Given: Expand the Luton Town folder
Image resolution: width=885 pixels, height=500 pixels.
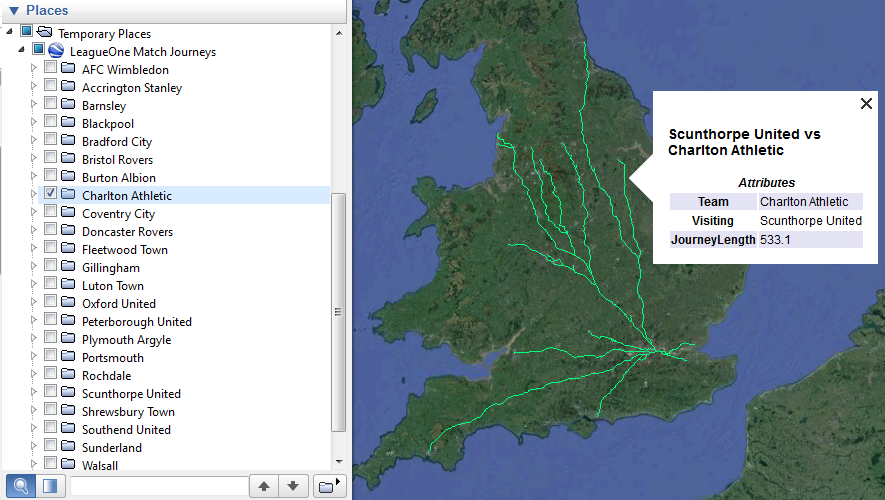Looking at the screenshot, I should [33, 284].
